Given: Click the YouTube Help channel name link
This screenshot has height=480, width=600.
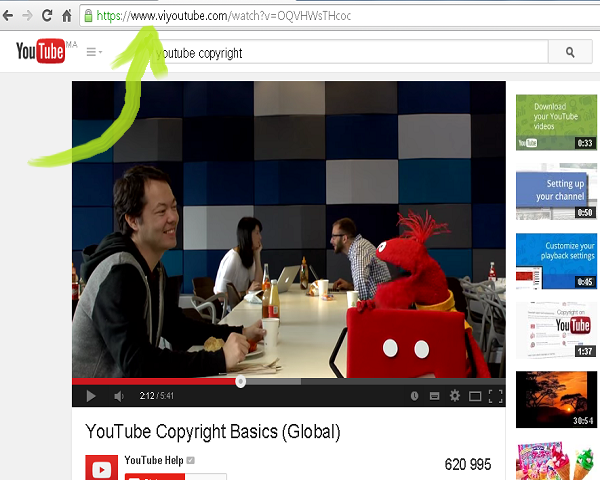Looking at the screenshot, I should tap(154, 460).
